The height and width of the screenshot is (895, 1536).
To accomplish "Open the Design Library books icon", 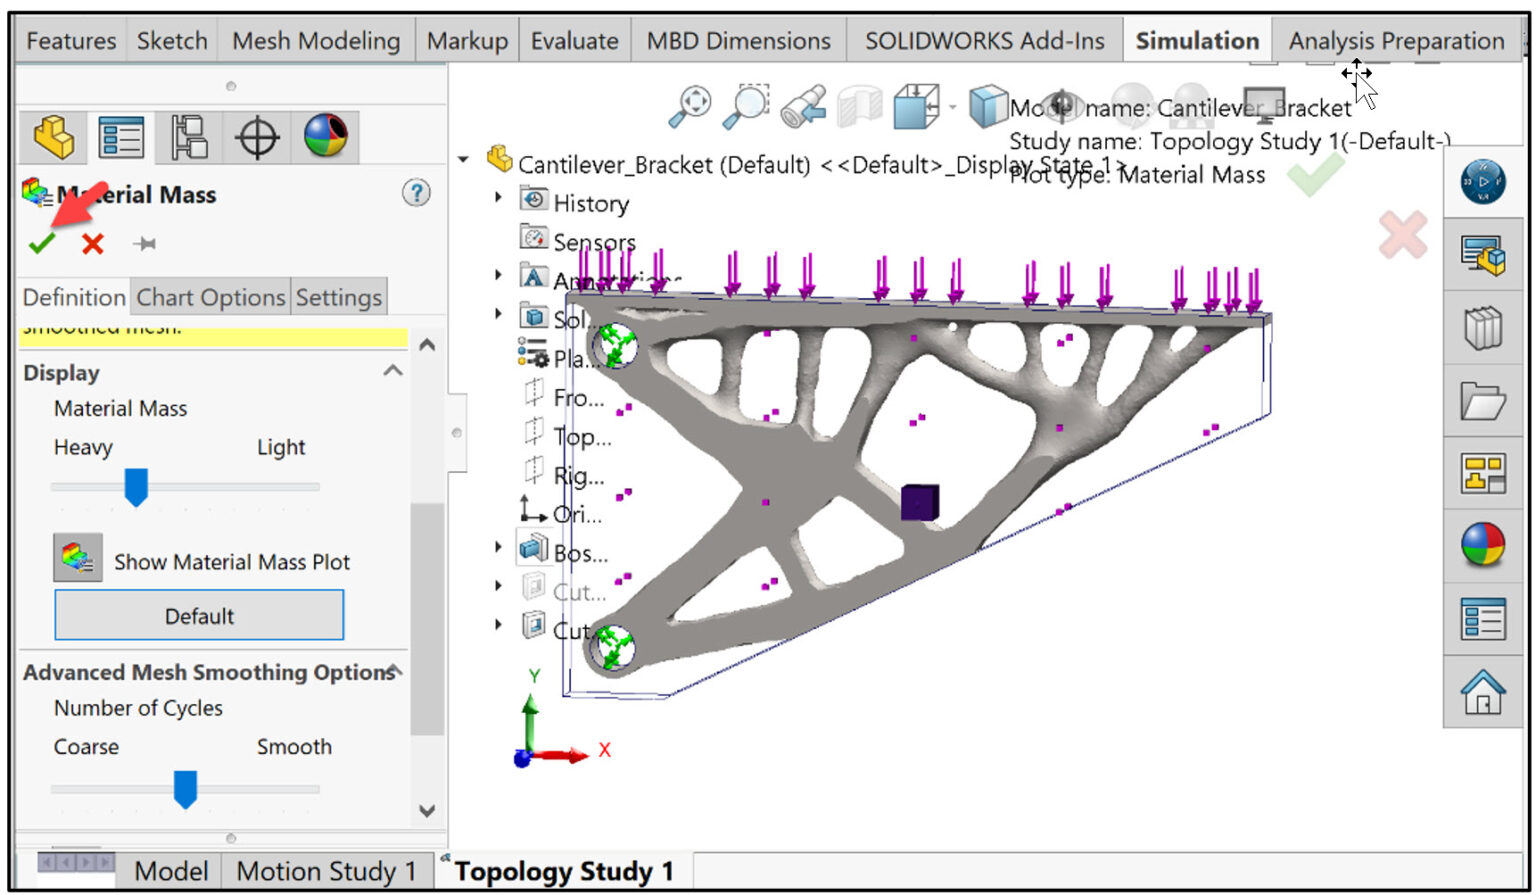I will [1484, 327].
